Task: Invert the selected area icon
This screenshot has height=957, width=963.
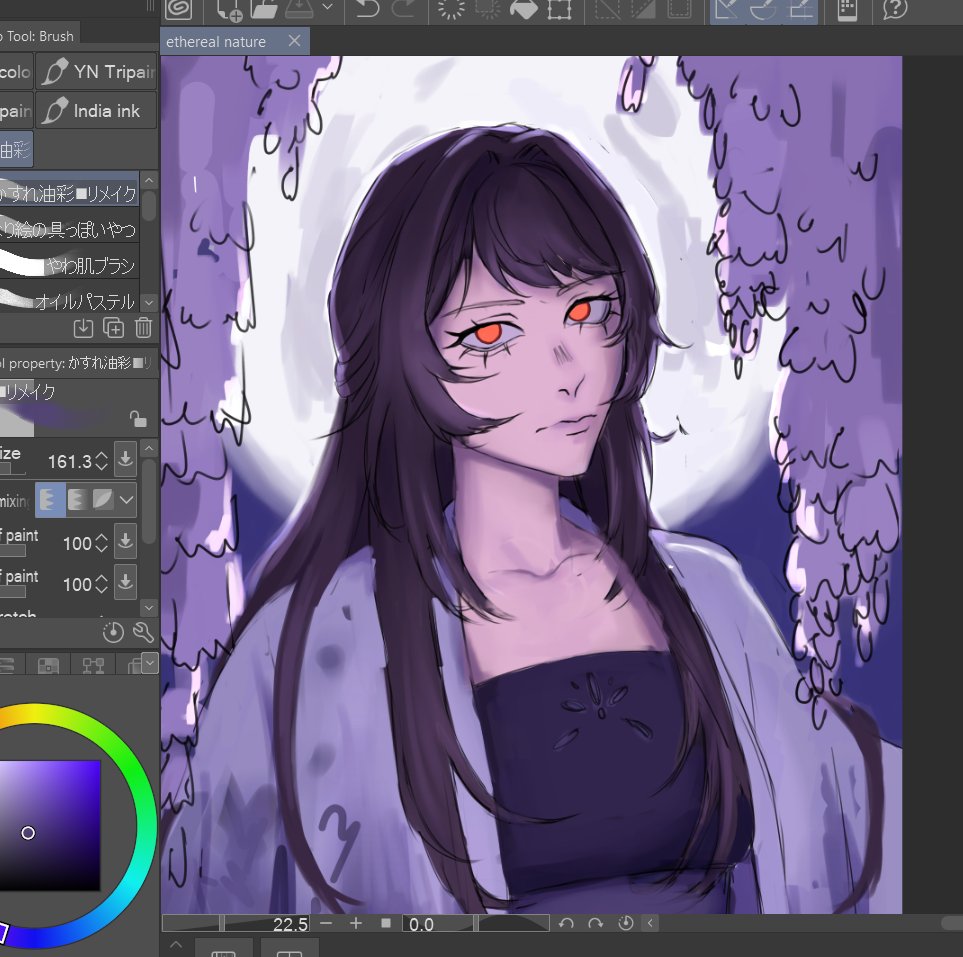Action: tap(643, 9)
